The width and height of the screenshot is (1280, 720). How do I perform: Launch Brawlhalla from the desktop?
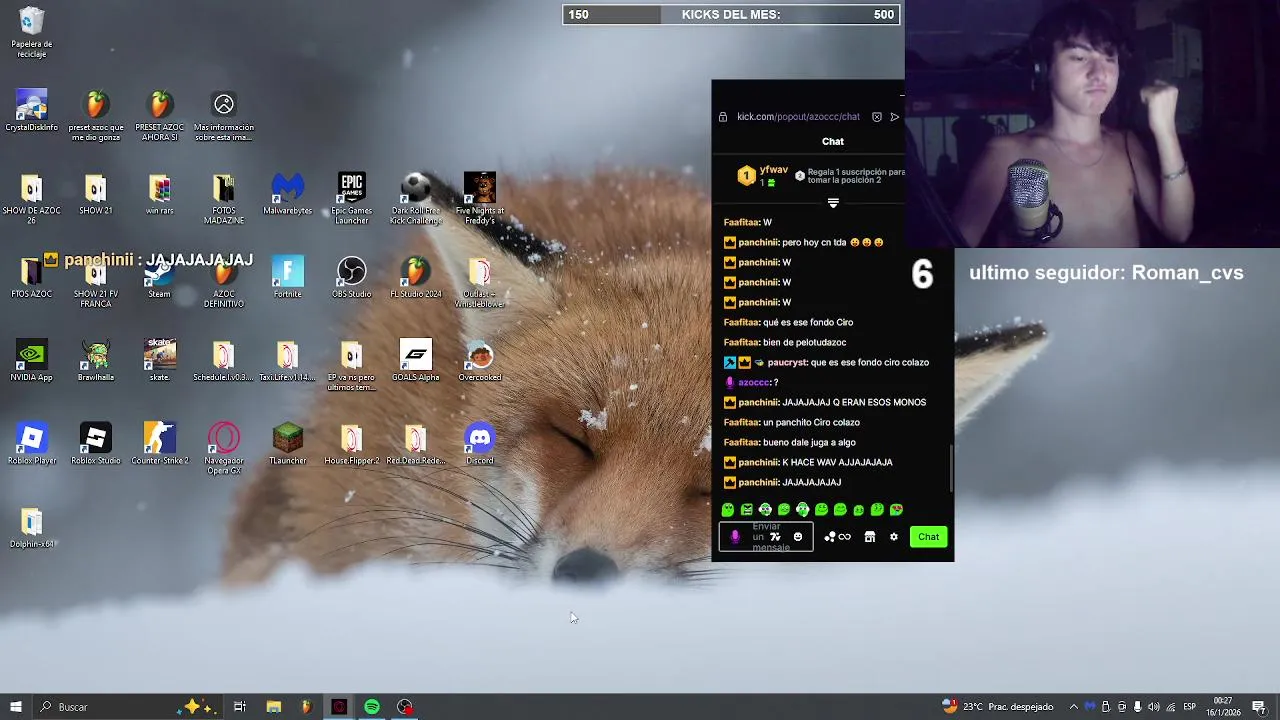(x=96, y=360)
